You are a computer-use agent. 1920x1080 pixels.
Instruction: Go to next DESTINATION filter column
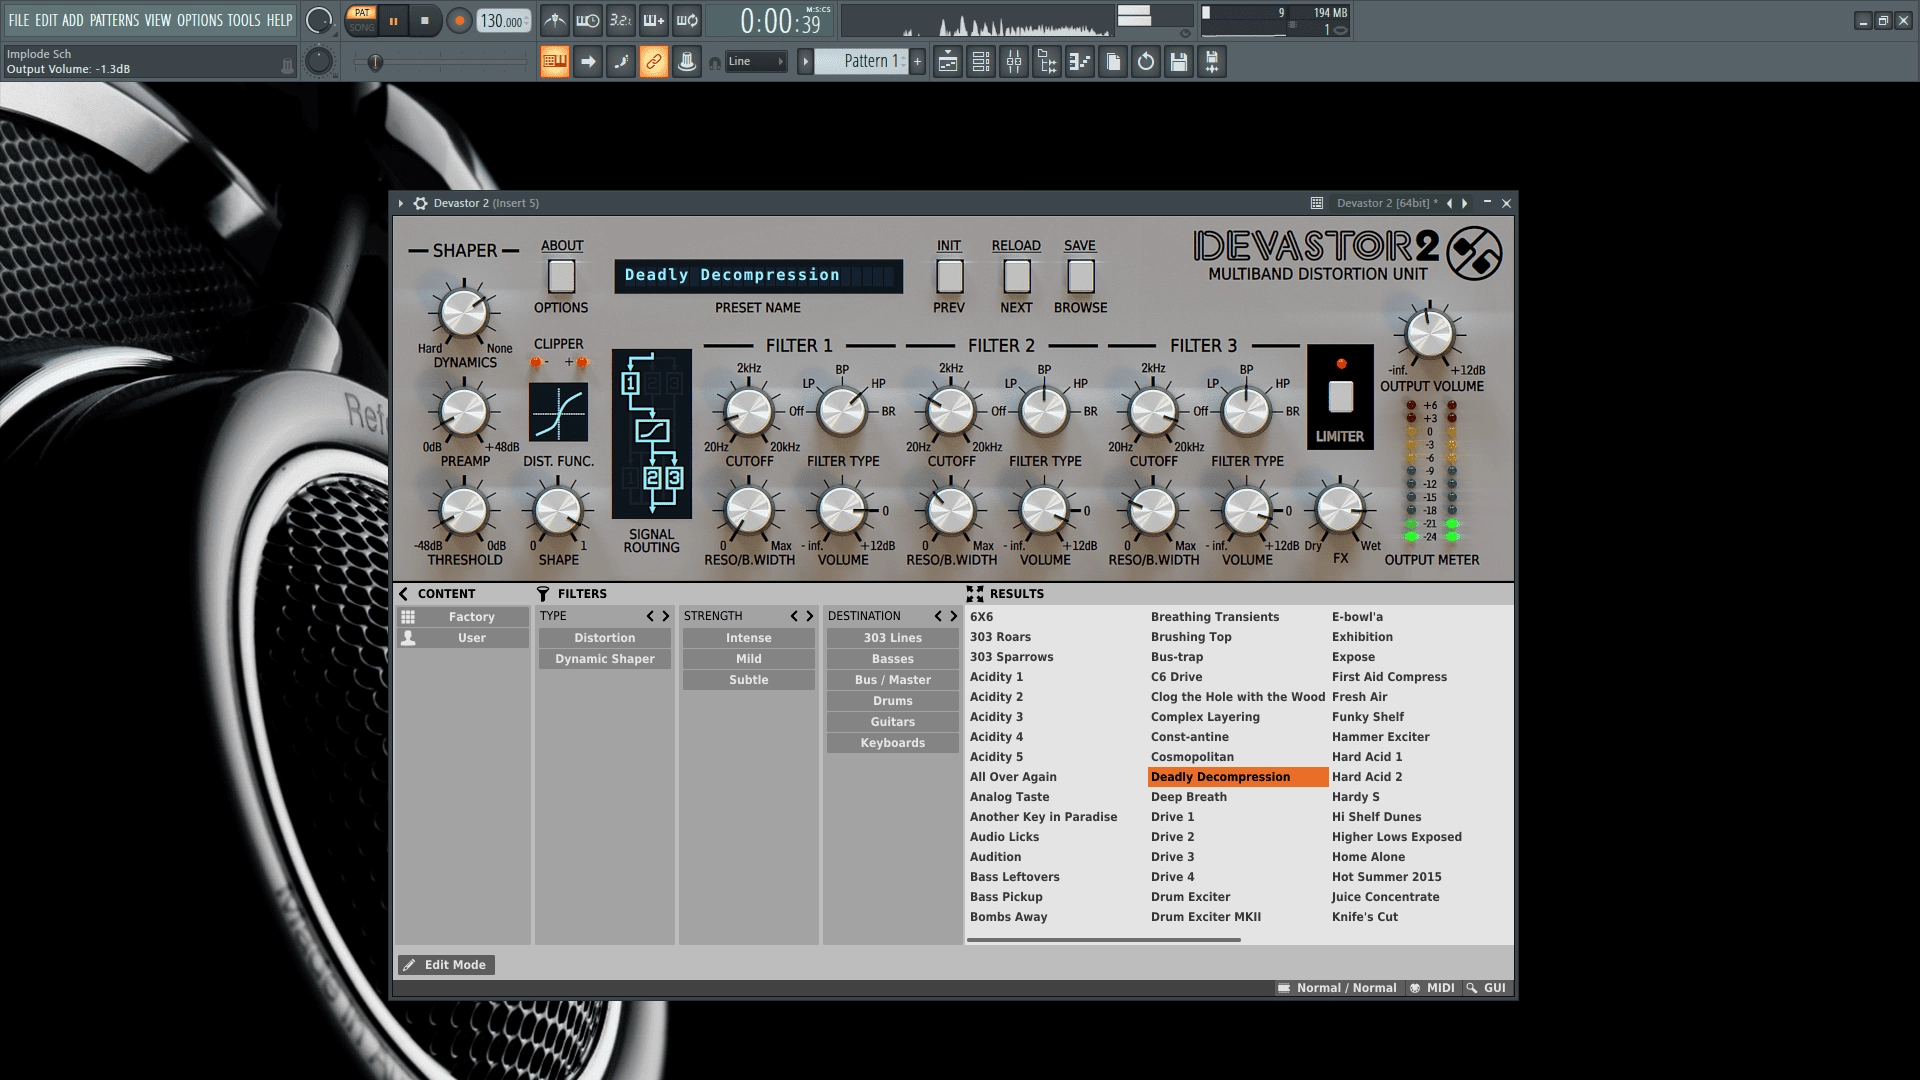[x=954, y=616]
